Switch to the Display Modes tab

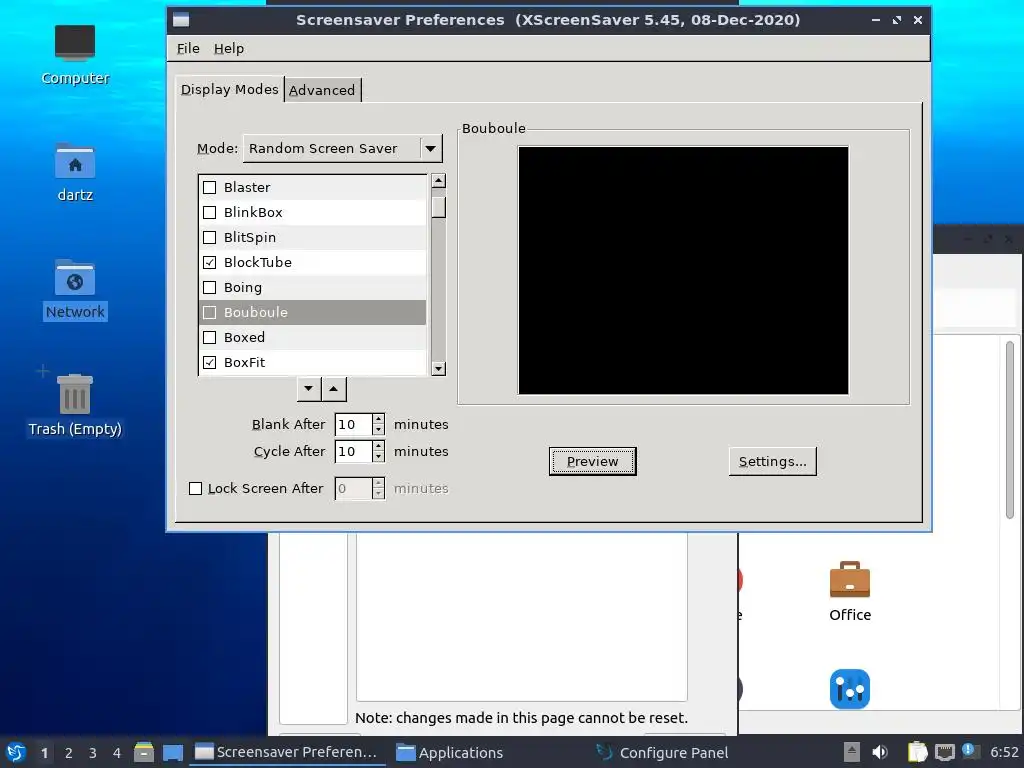[x=229, y=89]
